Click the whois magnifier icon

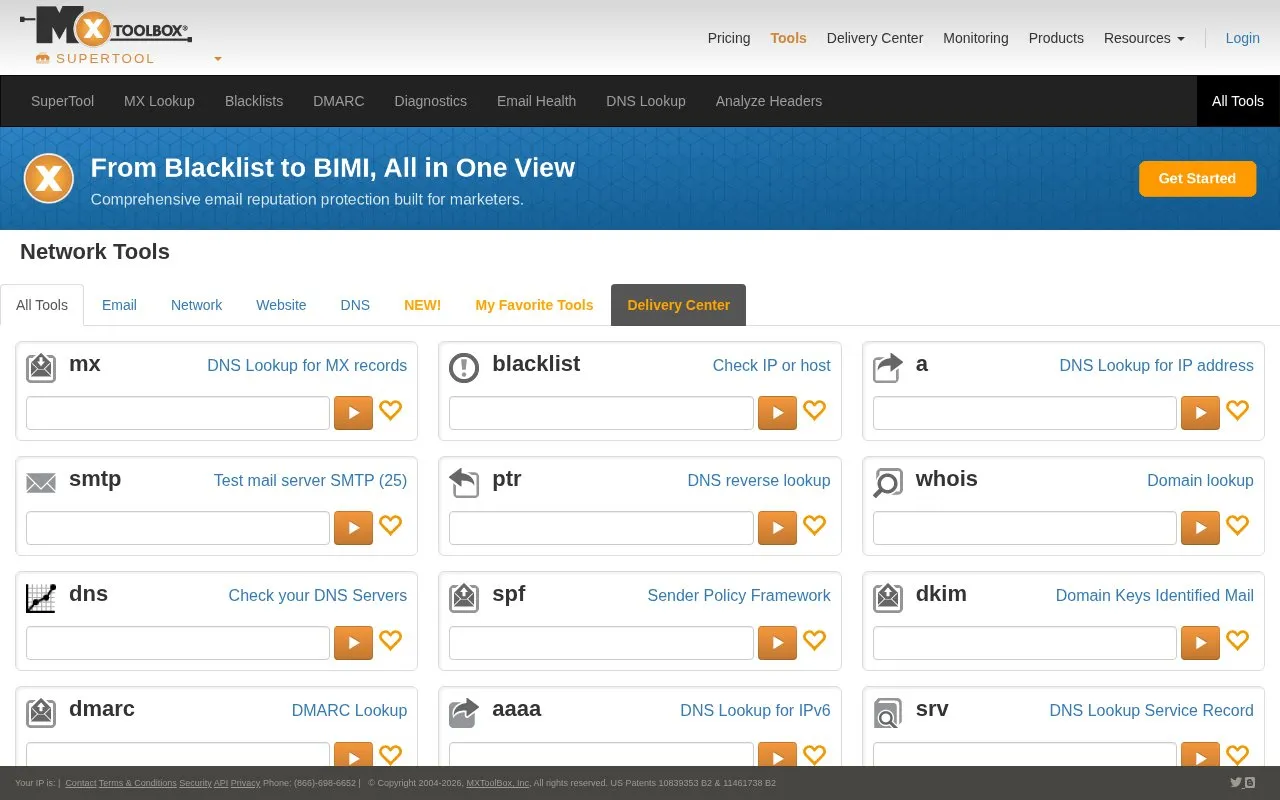888,483
